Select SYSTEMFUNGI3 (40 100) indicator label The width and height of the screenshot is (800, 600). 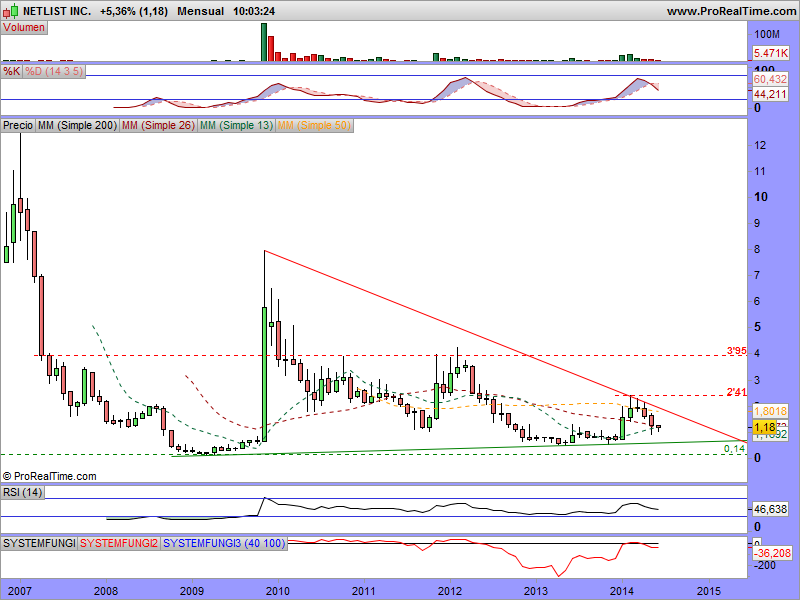(224, 543)
